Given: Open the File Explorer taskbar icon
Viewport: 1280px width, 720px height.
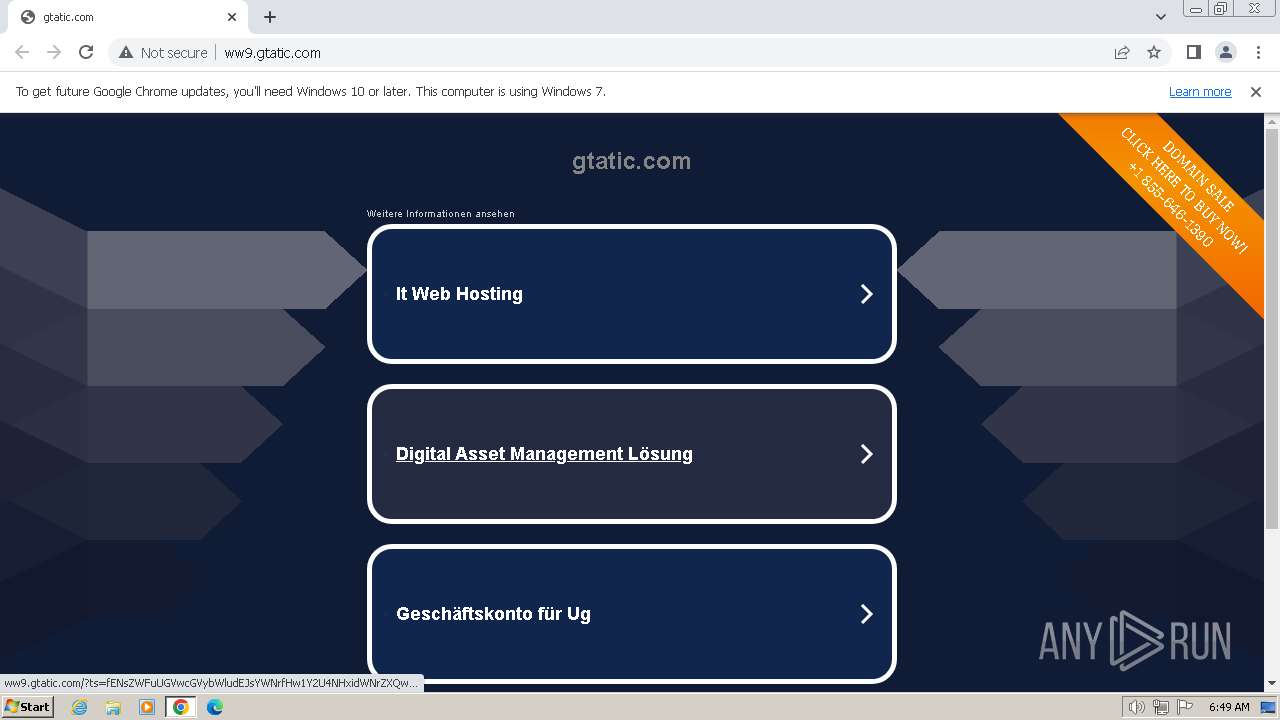Looking at the screenshot, I should pos(113,707).
